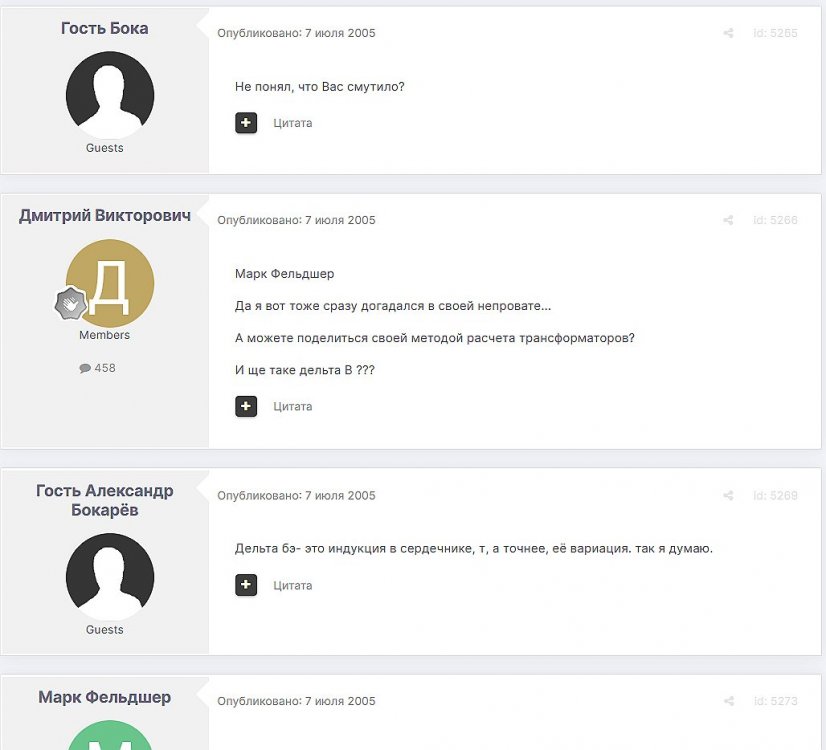This screenshot has width=826, height=750.
Task: Click share icon on post id 5266
Action: click(728, 220)
